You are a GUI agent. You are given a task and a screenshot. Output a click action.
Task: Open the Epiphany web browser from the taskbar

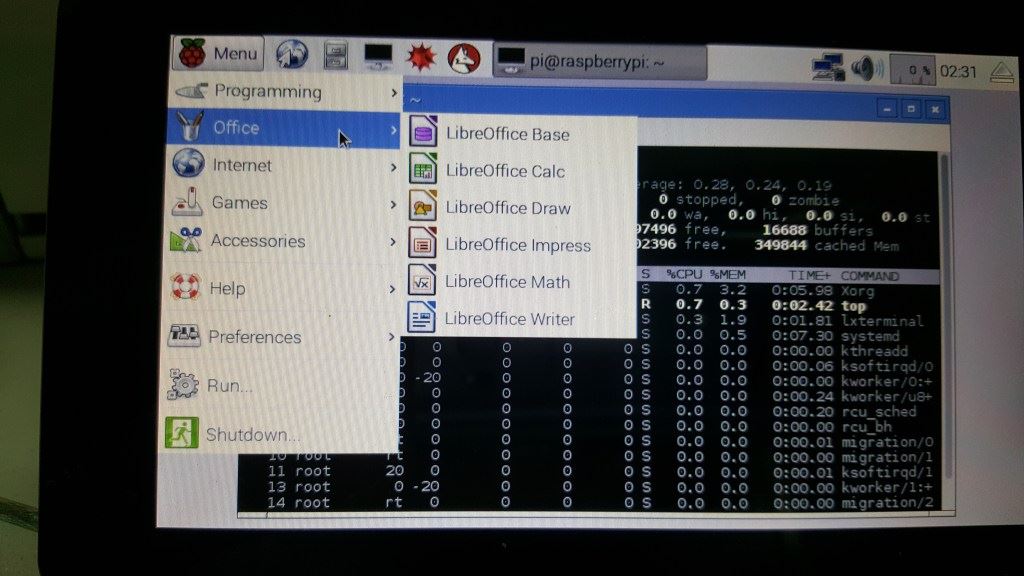coord(290,55)
